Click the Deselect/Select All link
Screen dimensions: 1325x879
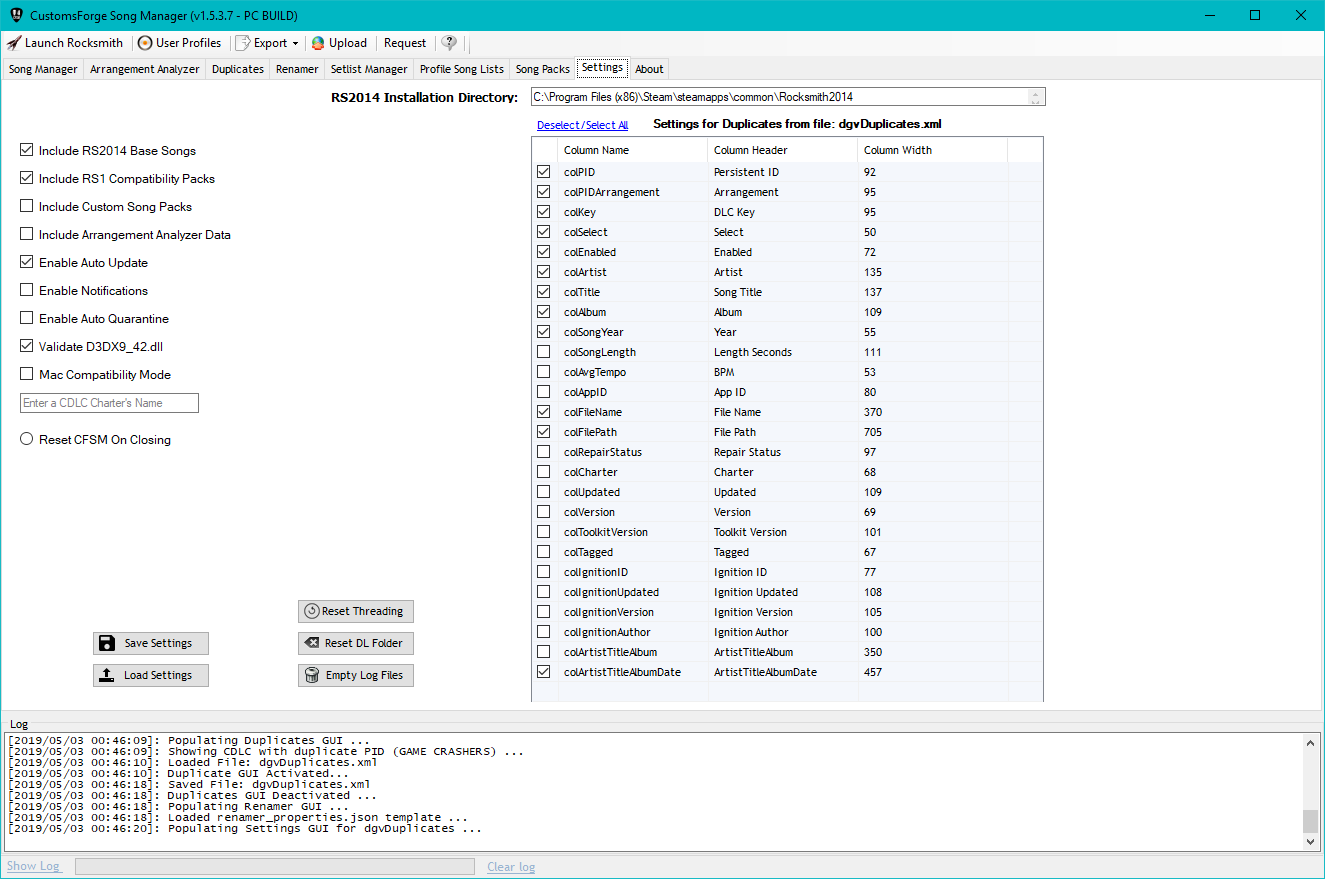[x=582, y=124]
